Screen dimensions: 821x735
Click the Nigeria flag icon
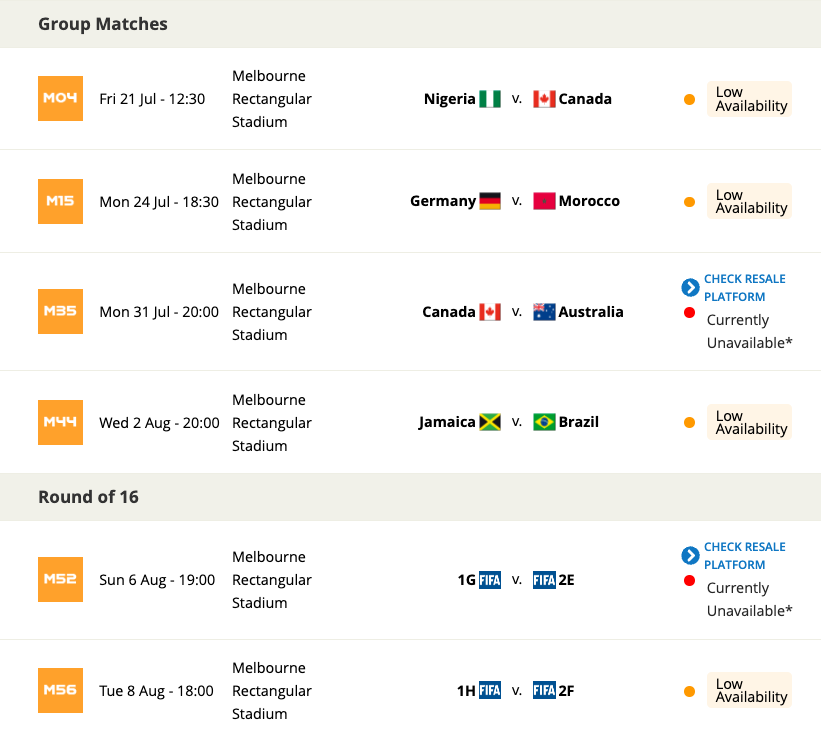pos(490,99)
